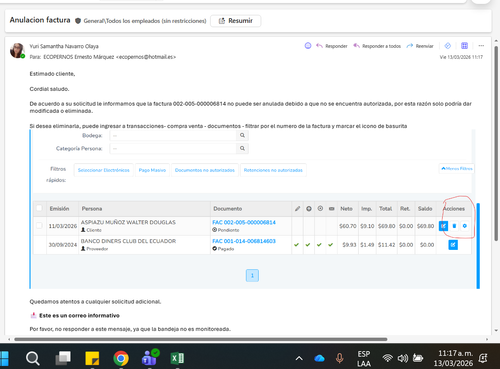The height and width of the screenshot is (369, 500).
Task: Open the FAC 002-005-000006814 document link
Action: (244, 222)
